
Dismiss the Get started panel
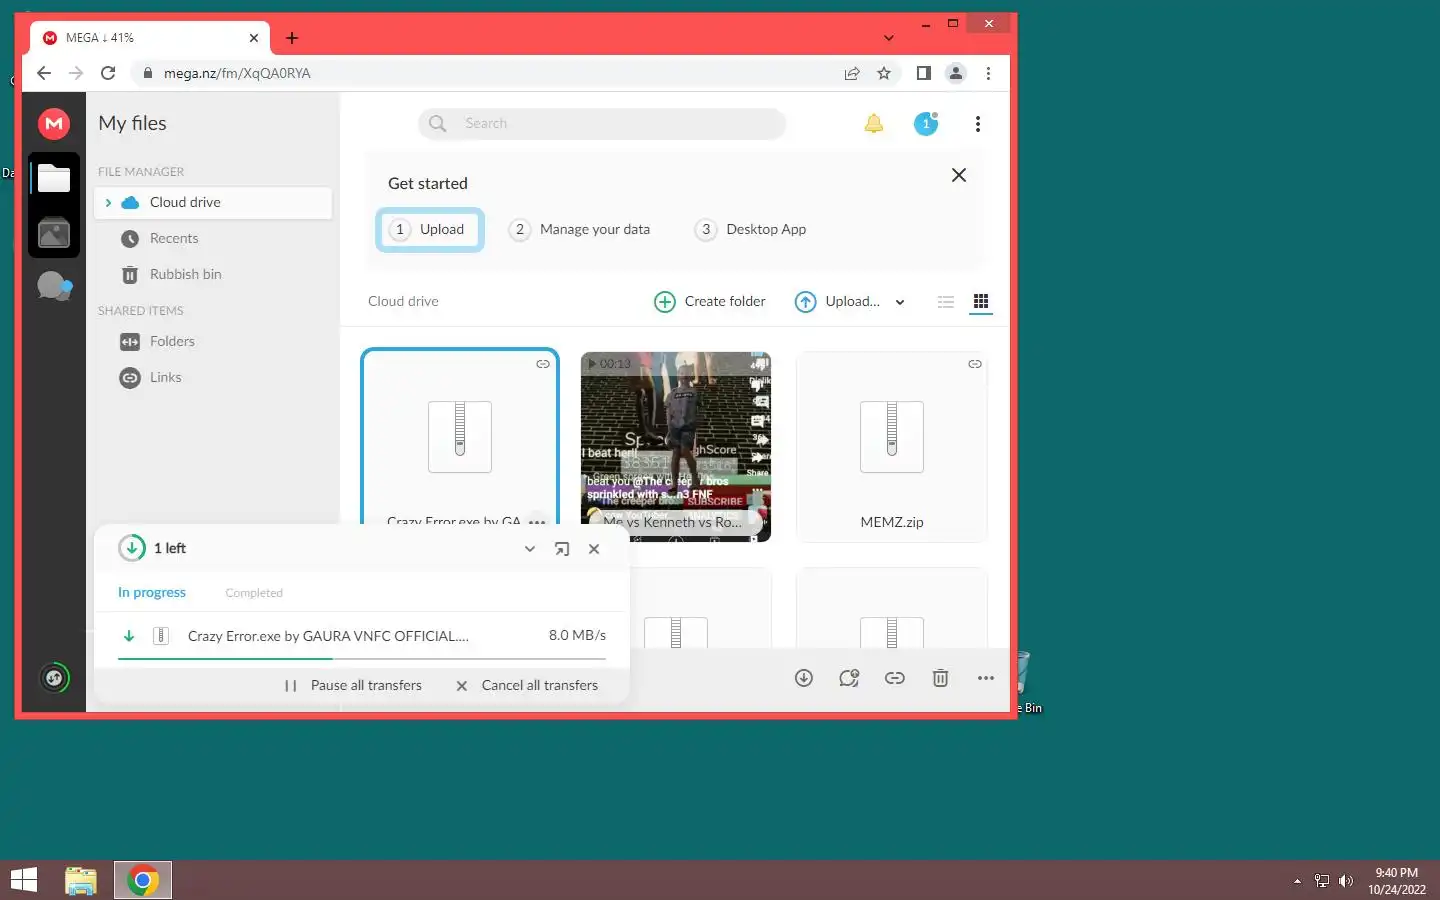[x=959, y=175]
